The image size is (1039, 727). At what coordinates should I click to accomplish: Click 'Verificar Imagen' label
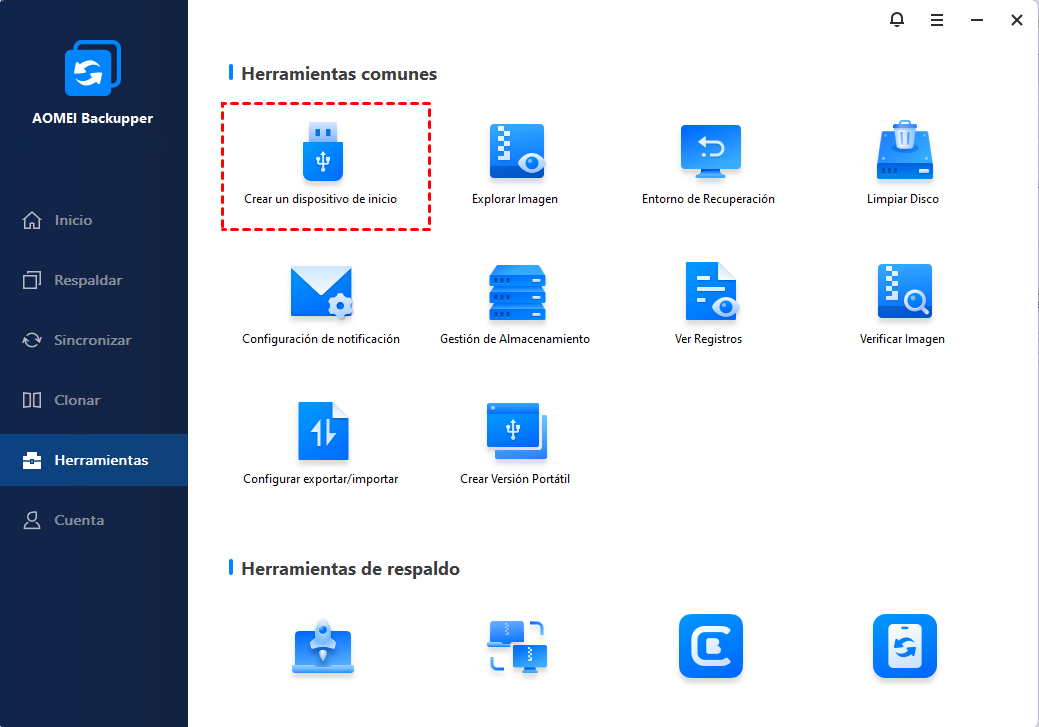coord(902,339)
